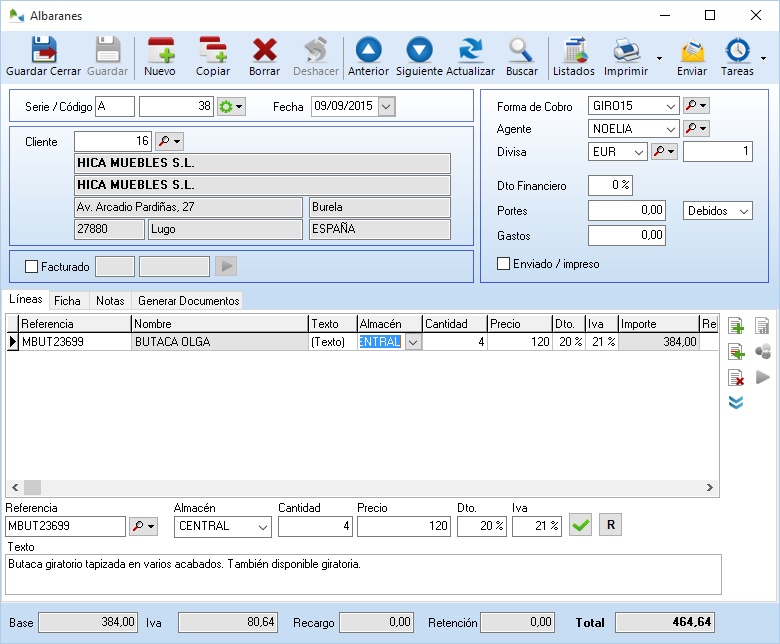Screen dimensions: 780x644
Task: Open the Generar Documentos tab
Action: [188, 300]
